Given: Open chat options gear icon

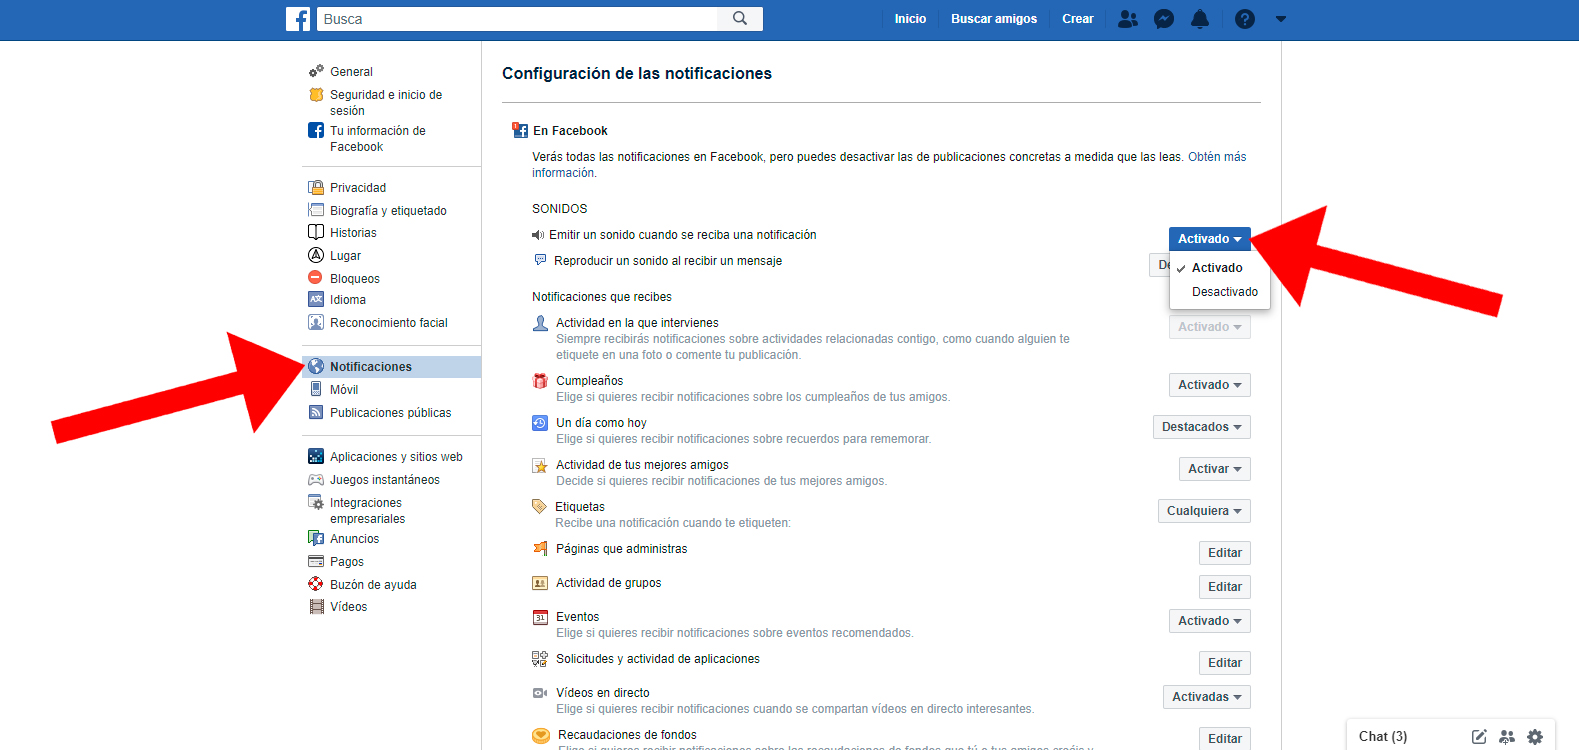Looking at the screenshot, I should (x=1535, y=737).
